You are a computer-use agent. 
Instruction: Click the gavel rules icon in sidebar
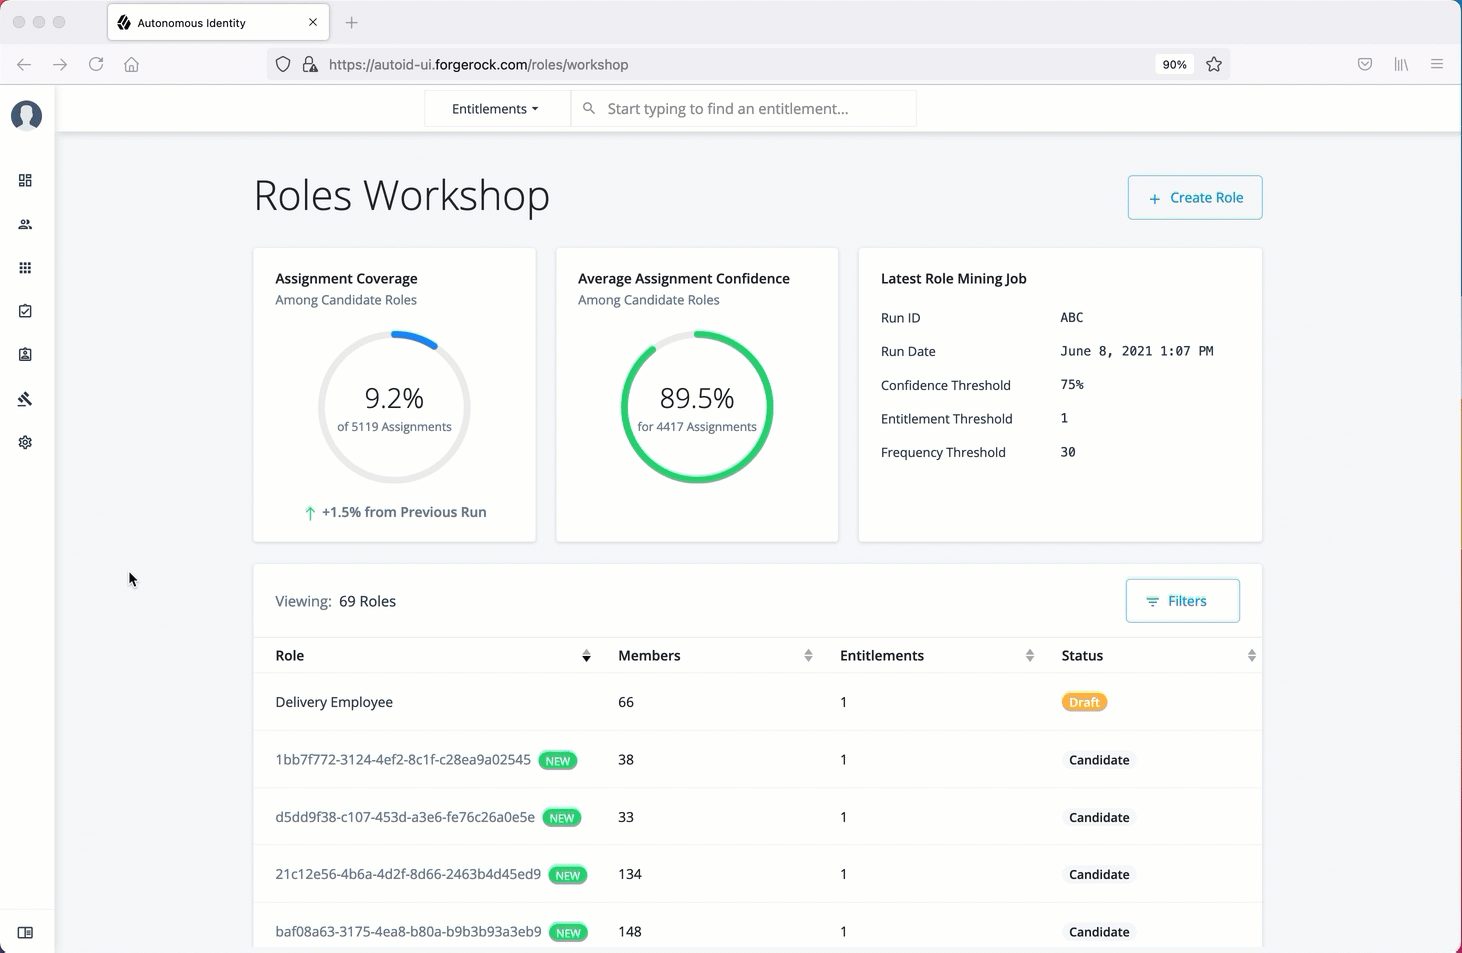[25, 399]
